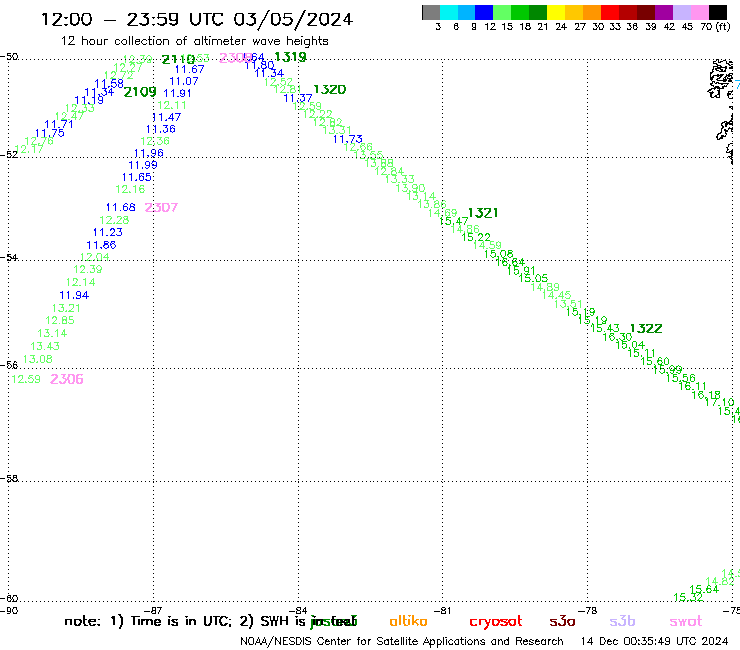The width and height of the screenshot is (740, 650).
Task: Click the wave height value '11.94'
Action: point(74,295)
